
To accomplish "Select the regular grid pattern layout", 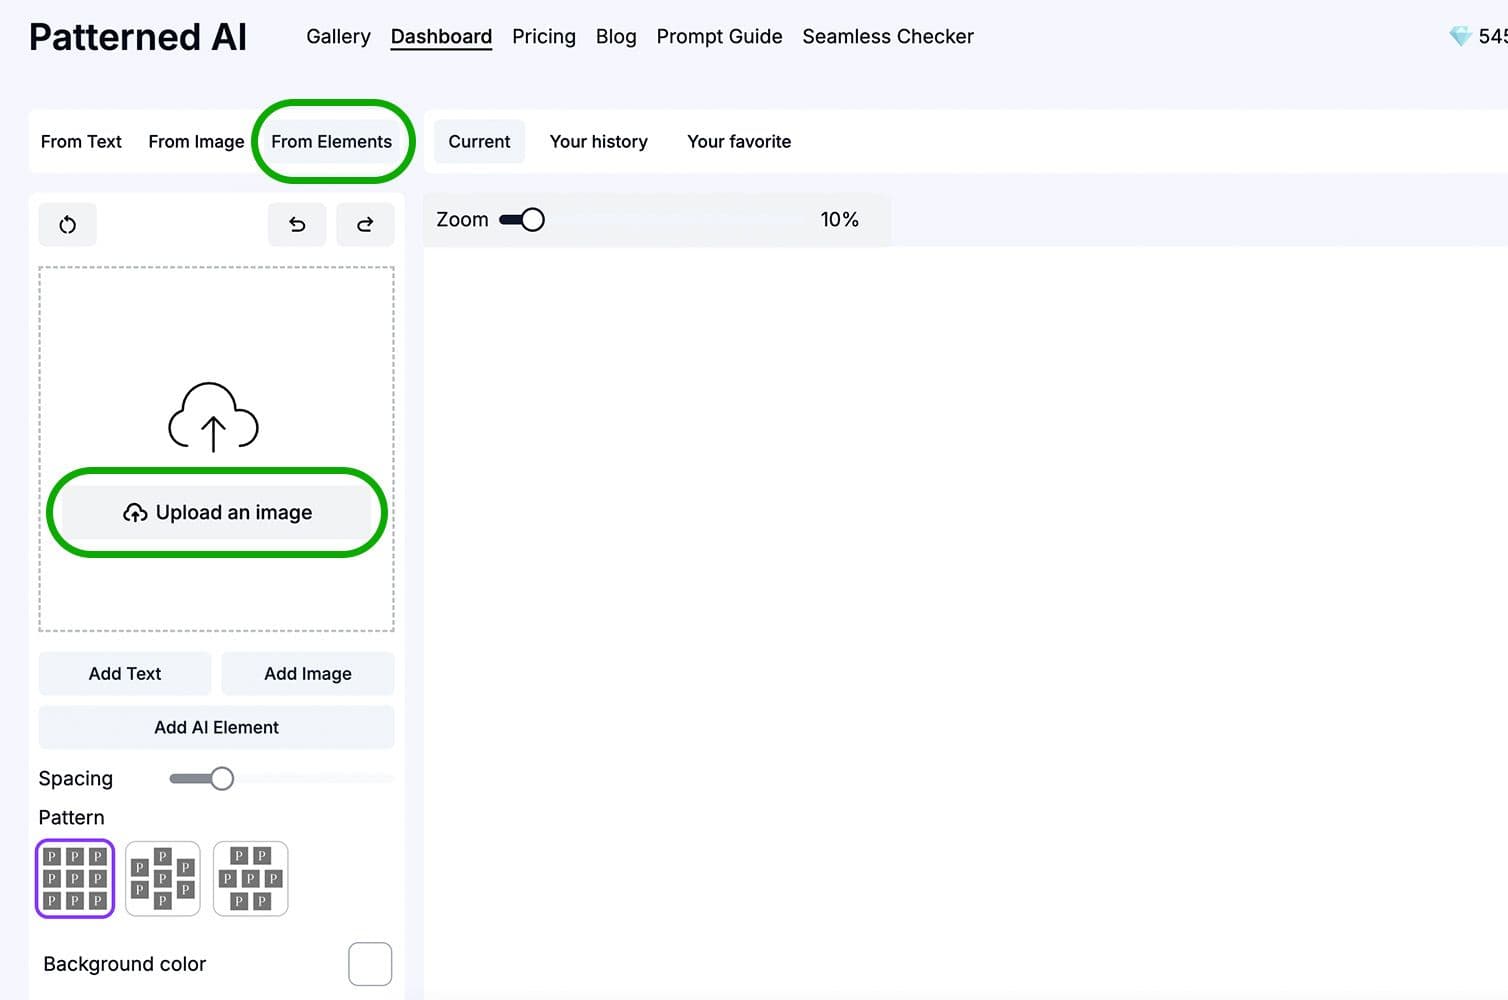I will (x=75, y=878).
